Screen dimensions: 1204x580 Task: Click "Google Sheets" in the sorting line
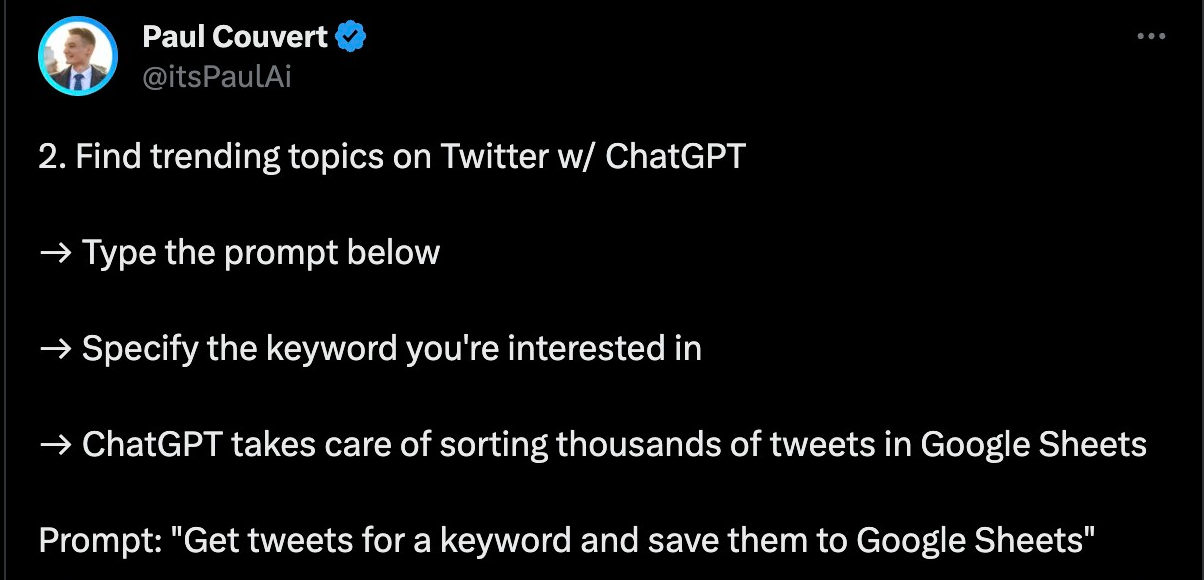point(1033,444)
